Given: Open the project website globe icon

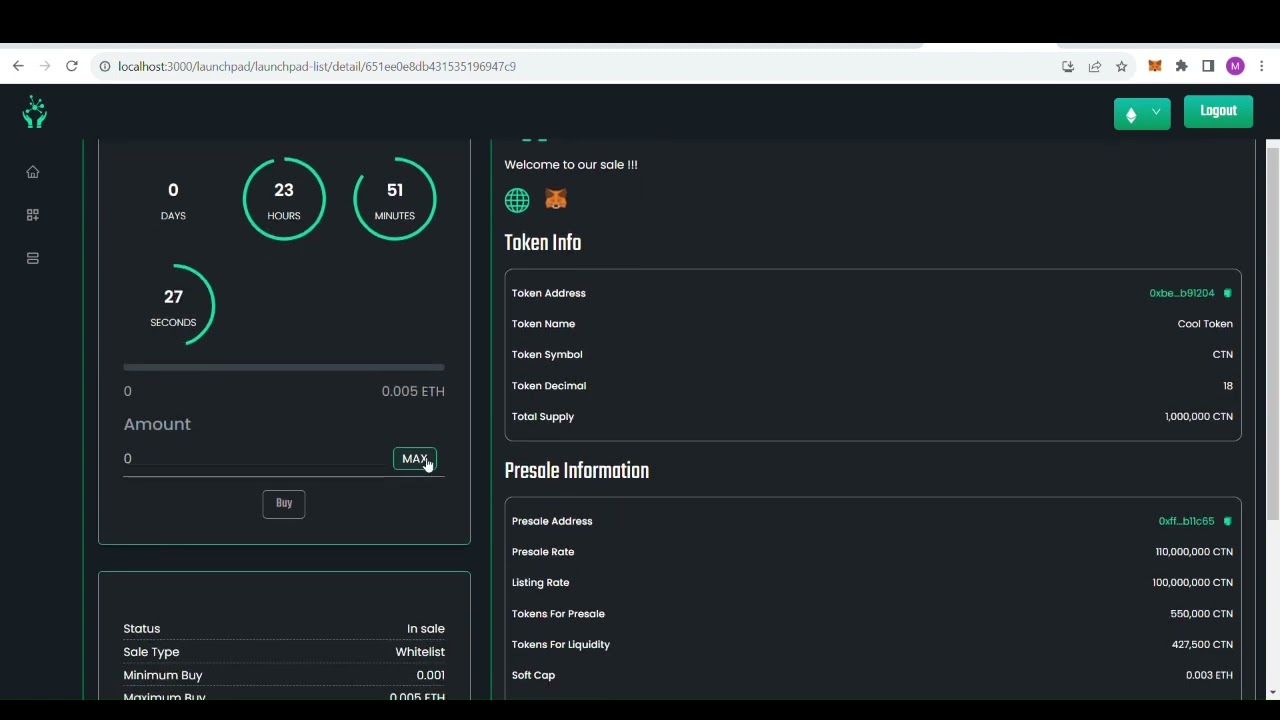Looking at the screenshot, I should 517,200.
